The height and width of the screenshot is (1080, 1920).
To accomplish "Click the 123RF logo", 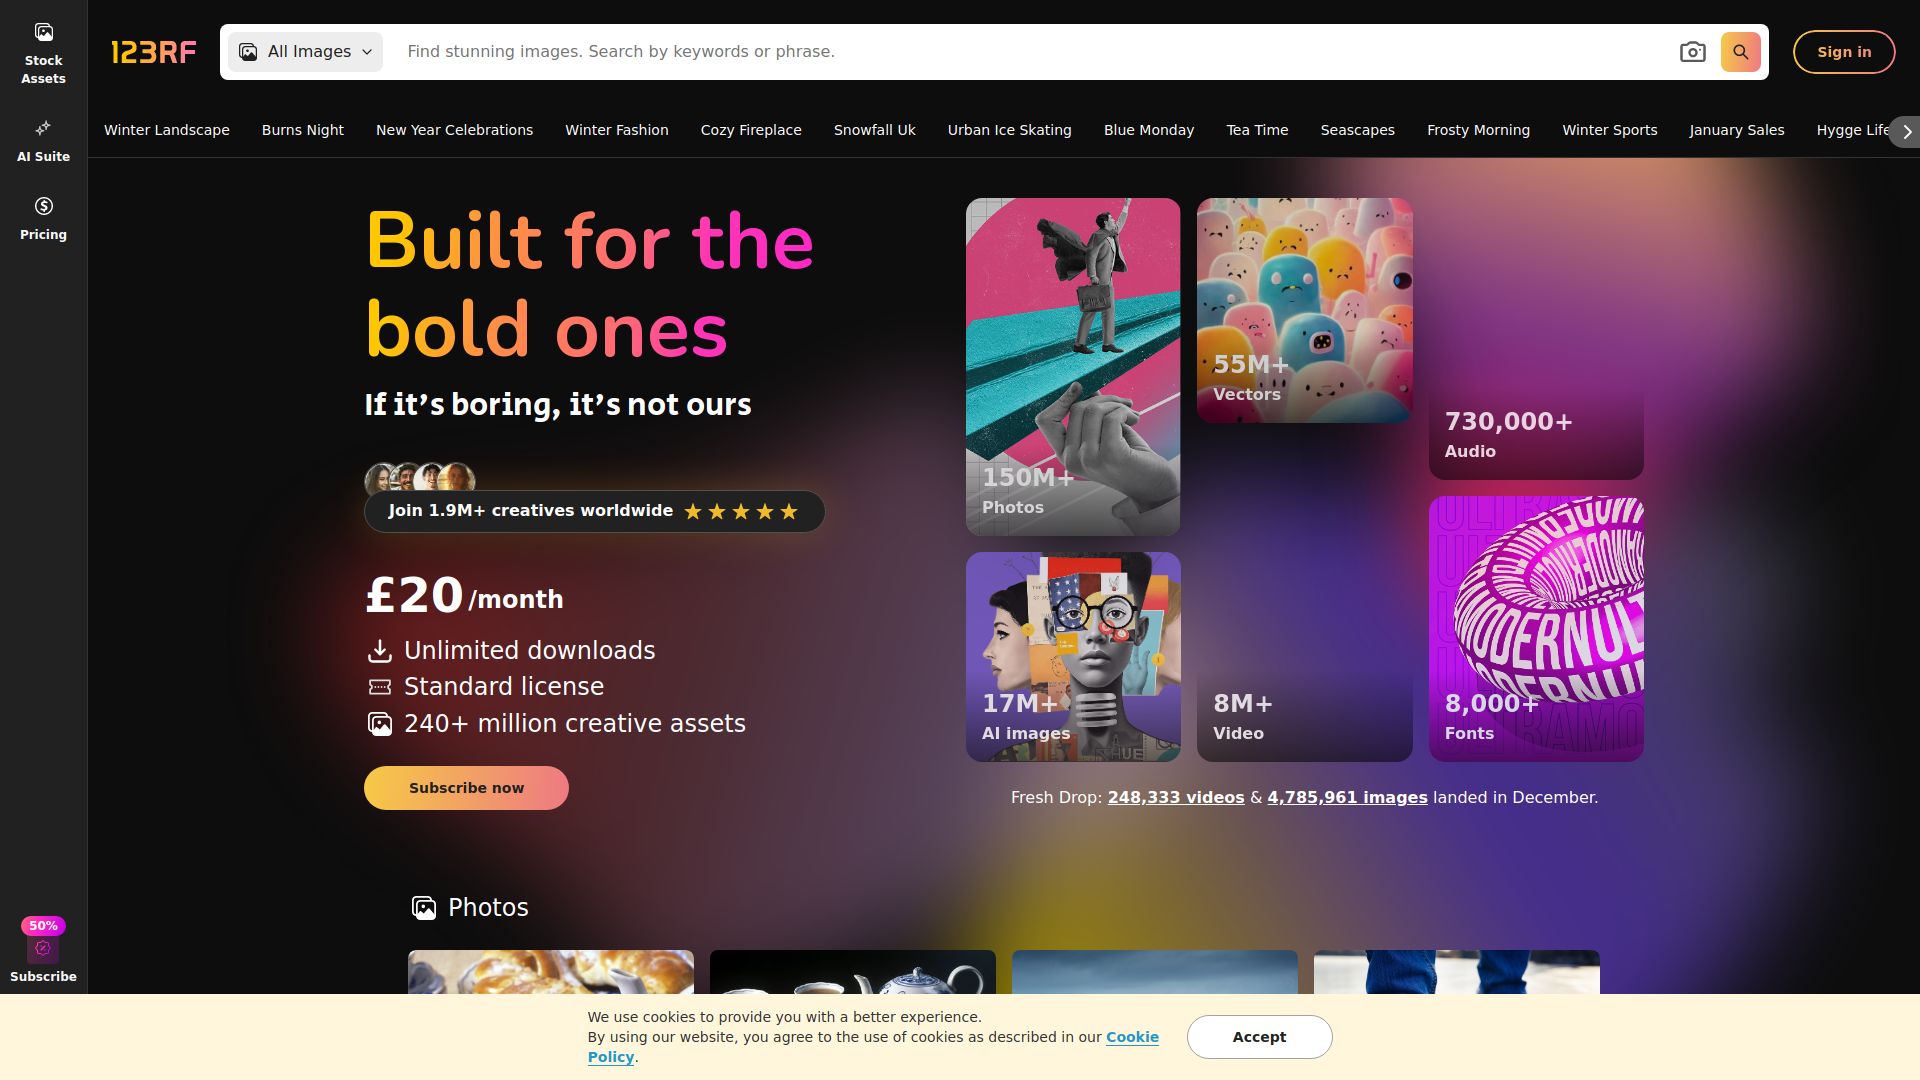I will (153, 52).
